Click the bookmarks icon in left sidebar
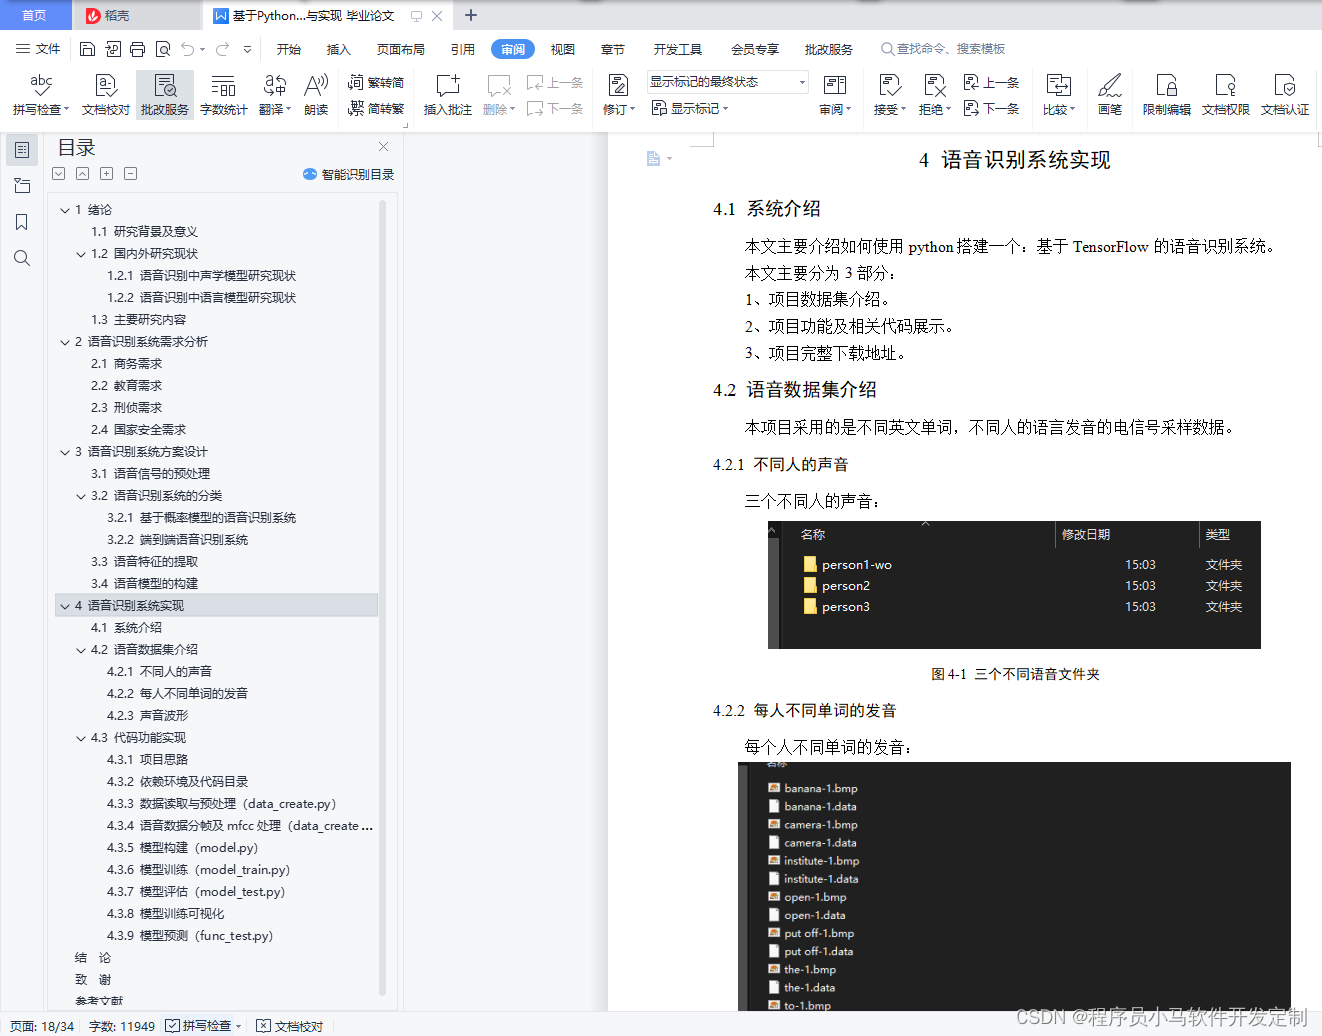The width and height of the screenshot is (1322, 1036). pyautogui.click(x=22, y=222)
